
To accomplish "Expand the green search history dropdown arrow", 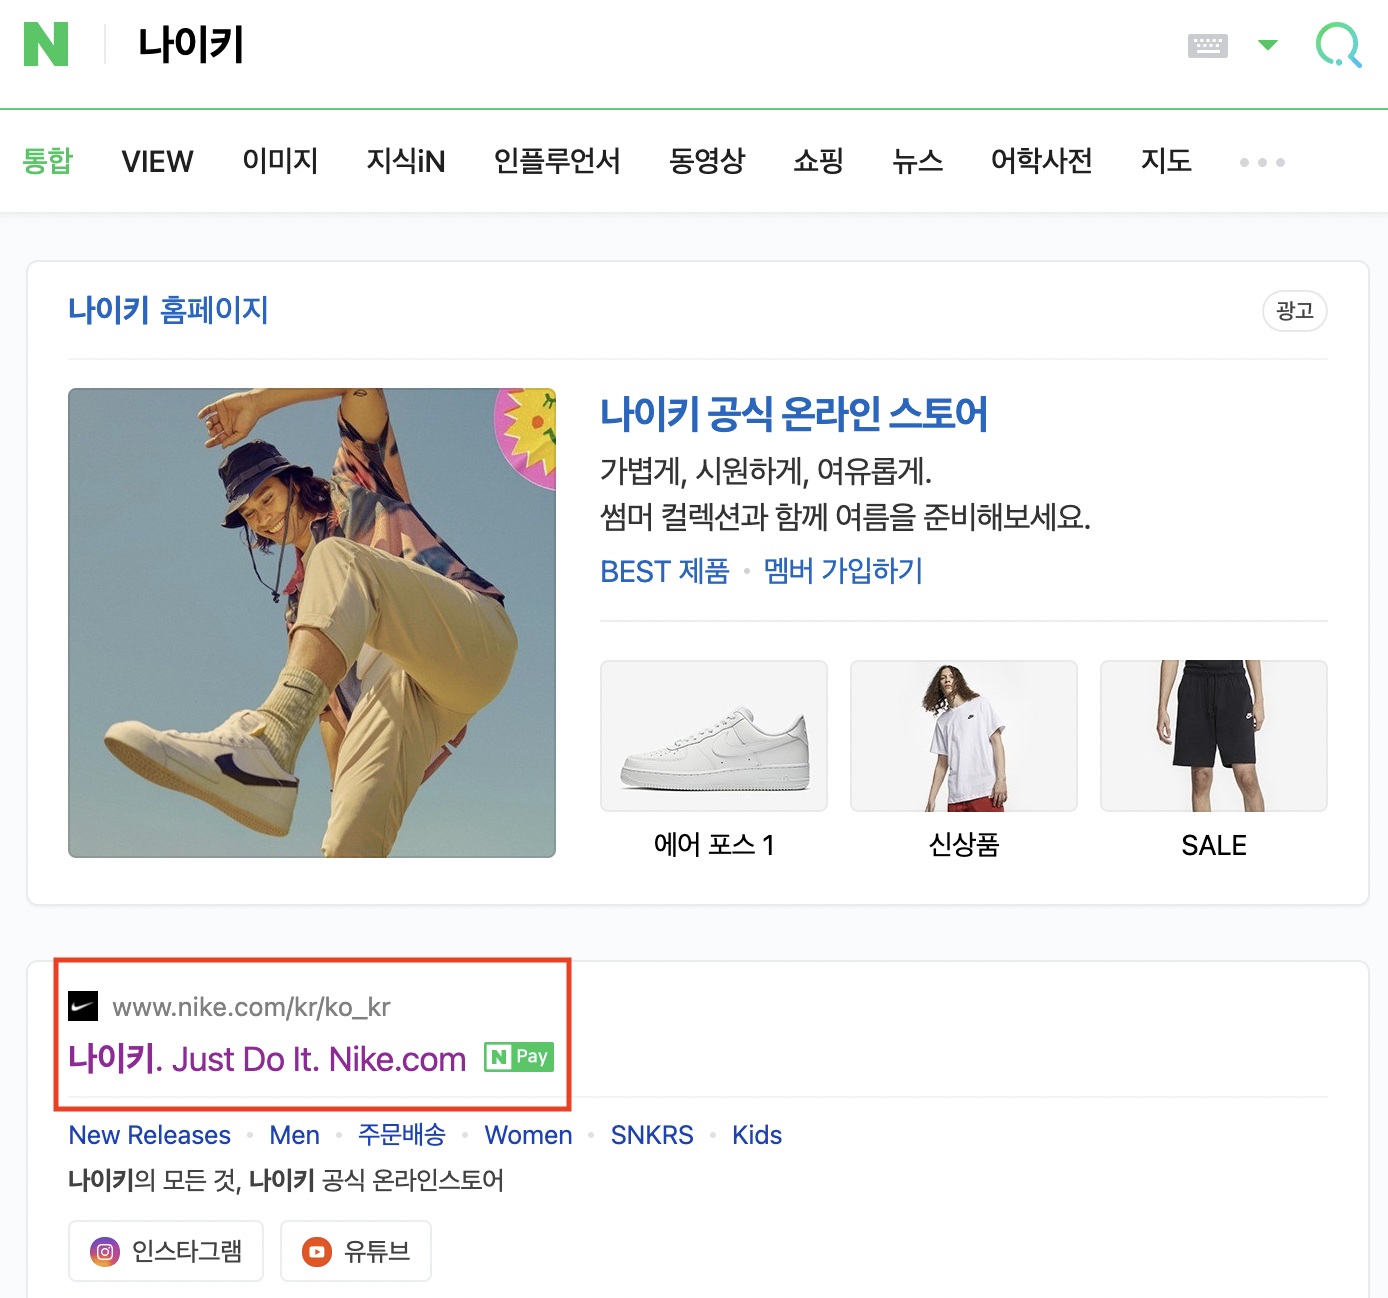I will point(1267,45).
